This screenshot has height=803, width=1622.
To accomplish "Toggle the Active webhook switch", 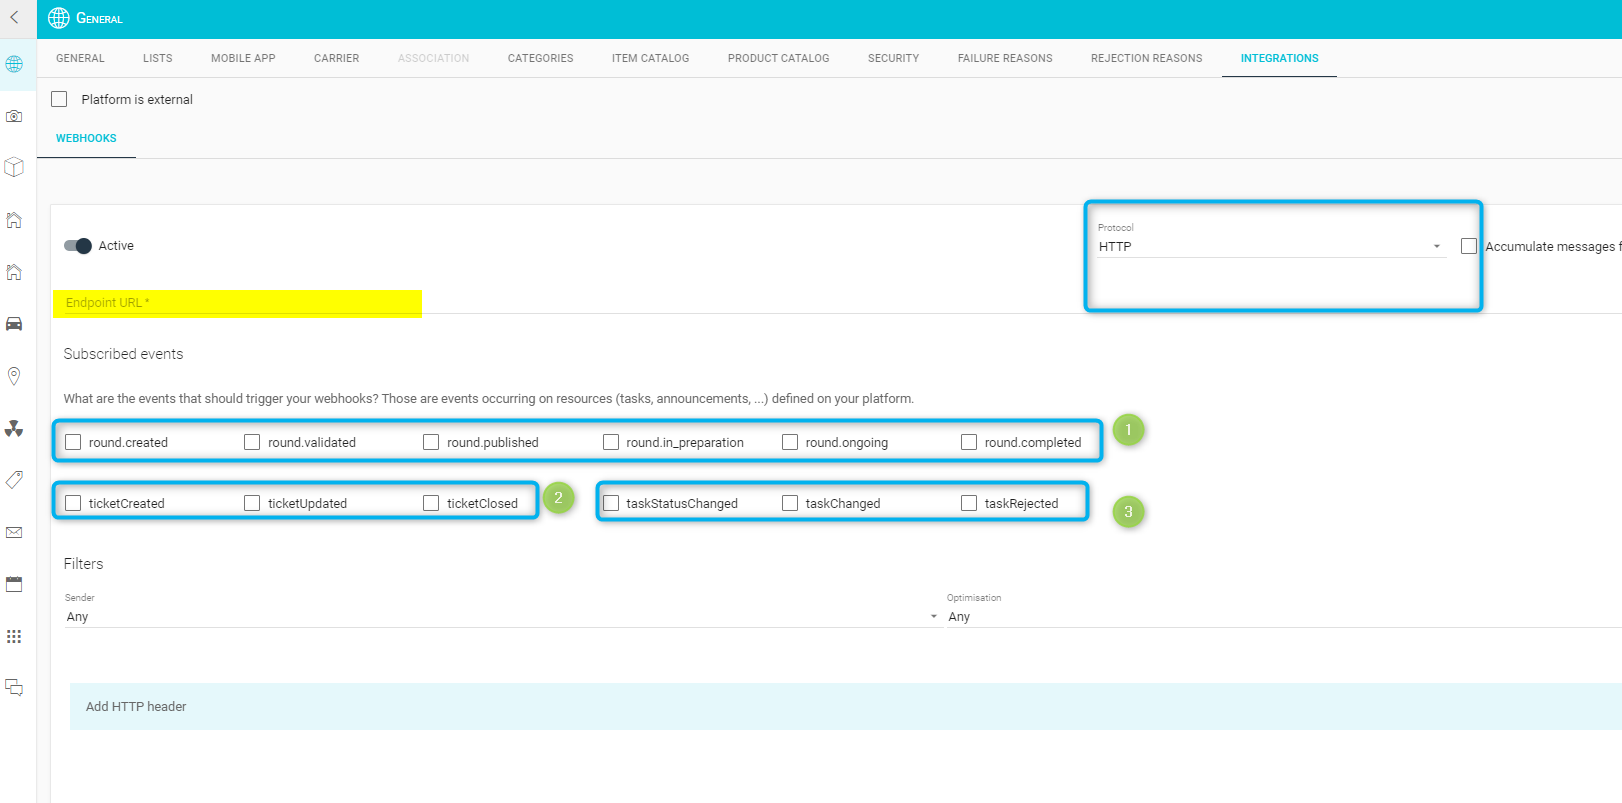I will point(78,246).
